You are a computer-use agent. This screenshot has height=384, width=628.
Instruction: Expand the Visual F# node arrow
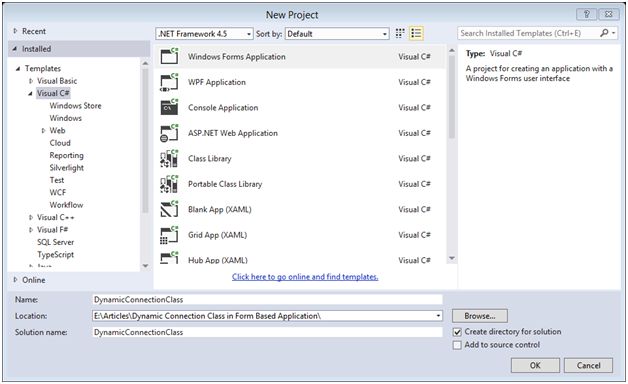(x=31, y=230)
